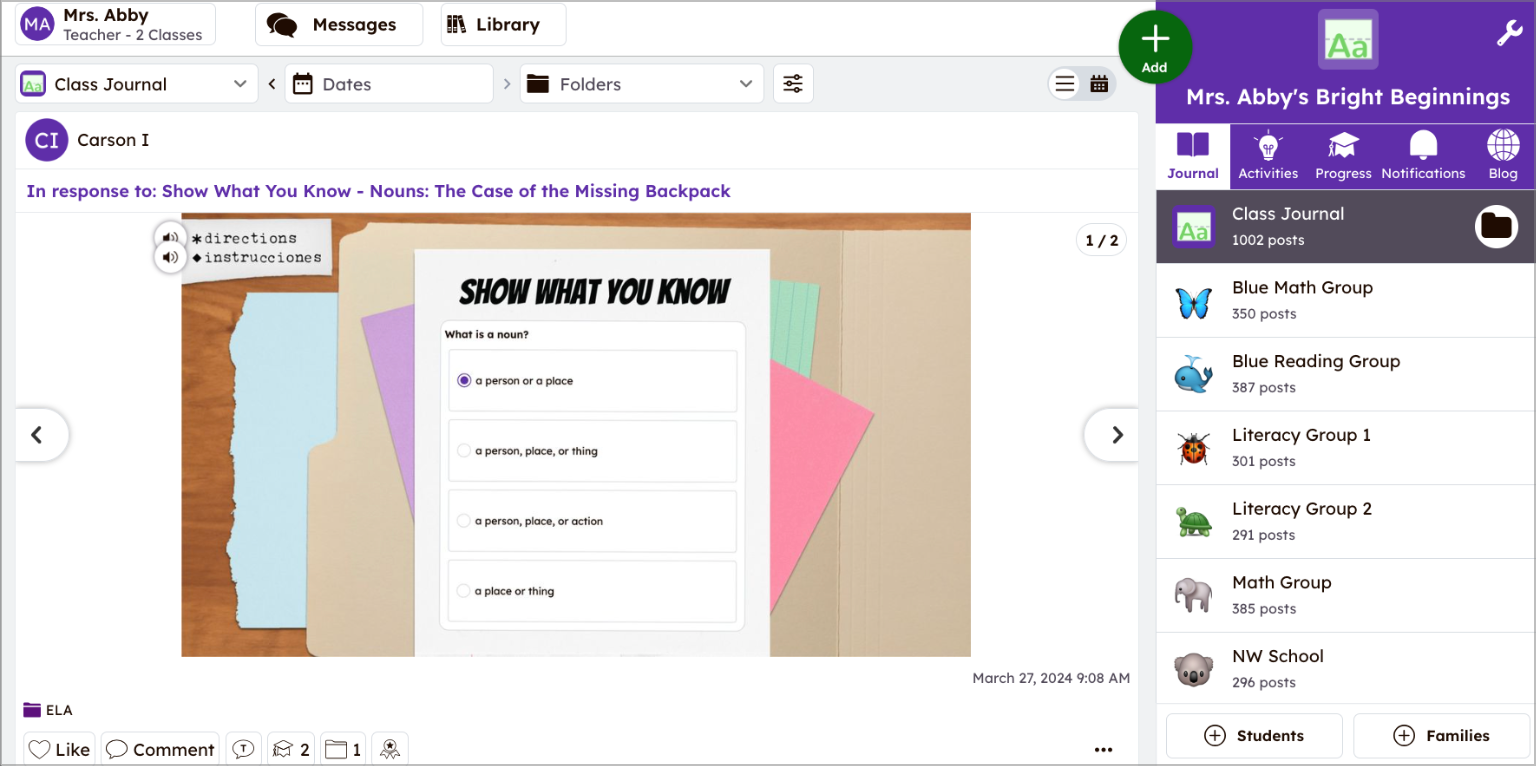Open the settings wrench icon
The image size is (1536, 766).
click(x=1510, y=31)
